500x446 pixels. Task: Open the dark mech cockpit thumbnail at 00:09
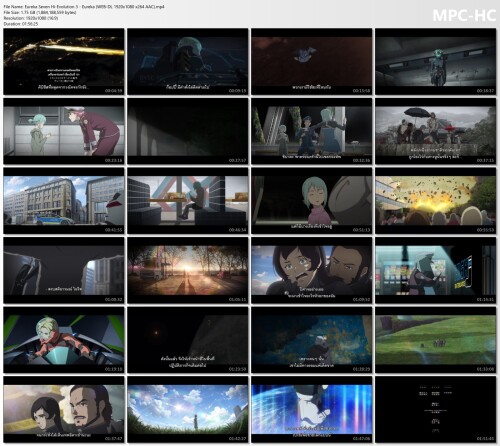click(188, 62)
